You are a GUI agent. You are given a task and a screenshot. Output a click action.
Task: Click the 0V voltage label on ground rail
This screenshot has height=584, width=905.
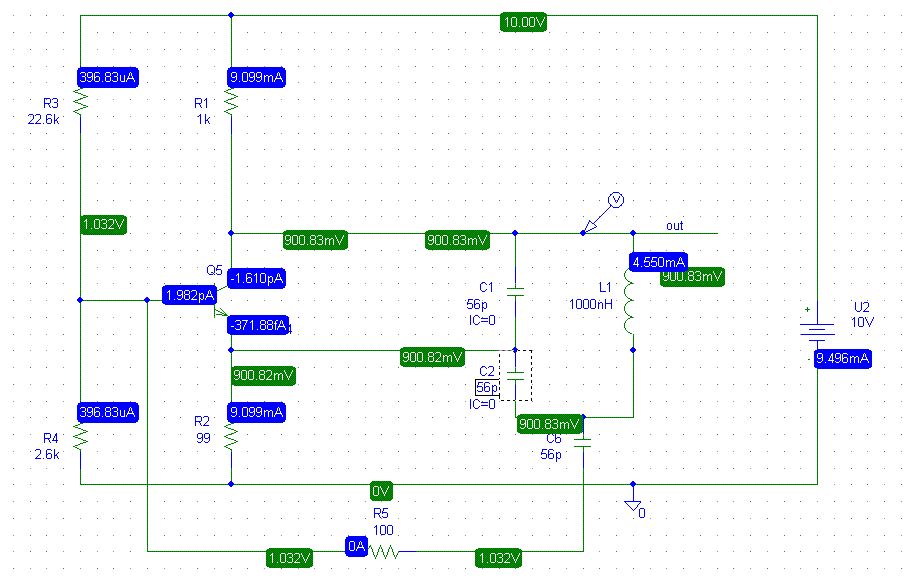point(381,491)
